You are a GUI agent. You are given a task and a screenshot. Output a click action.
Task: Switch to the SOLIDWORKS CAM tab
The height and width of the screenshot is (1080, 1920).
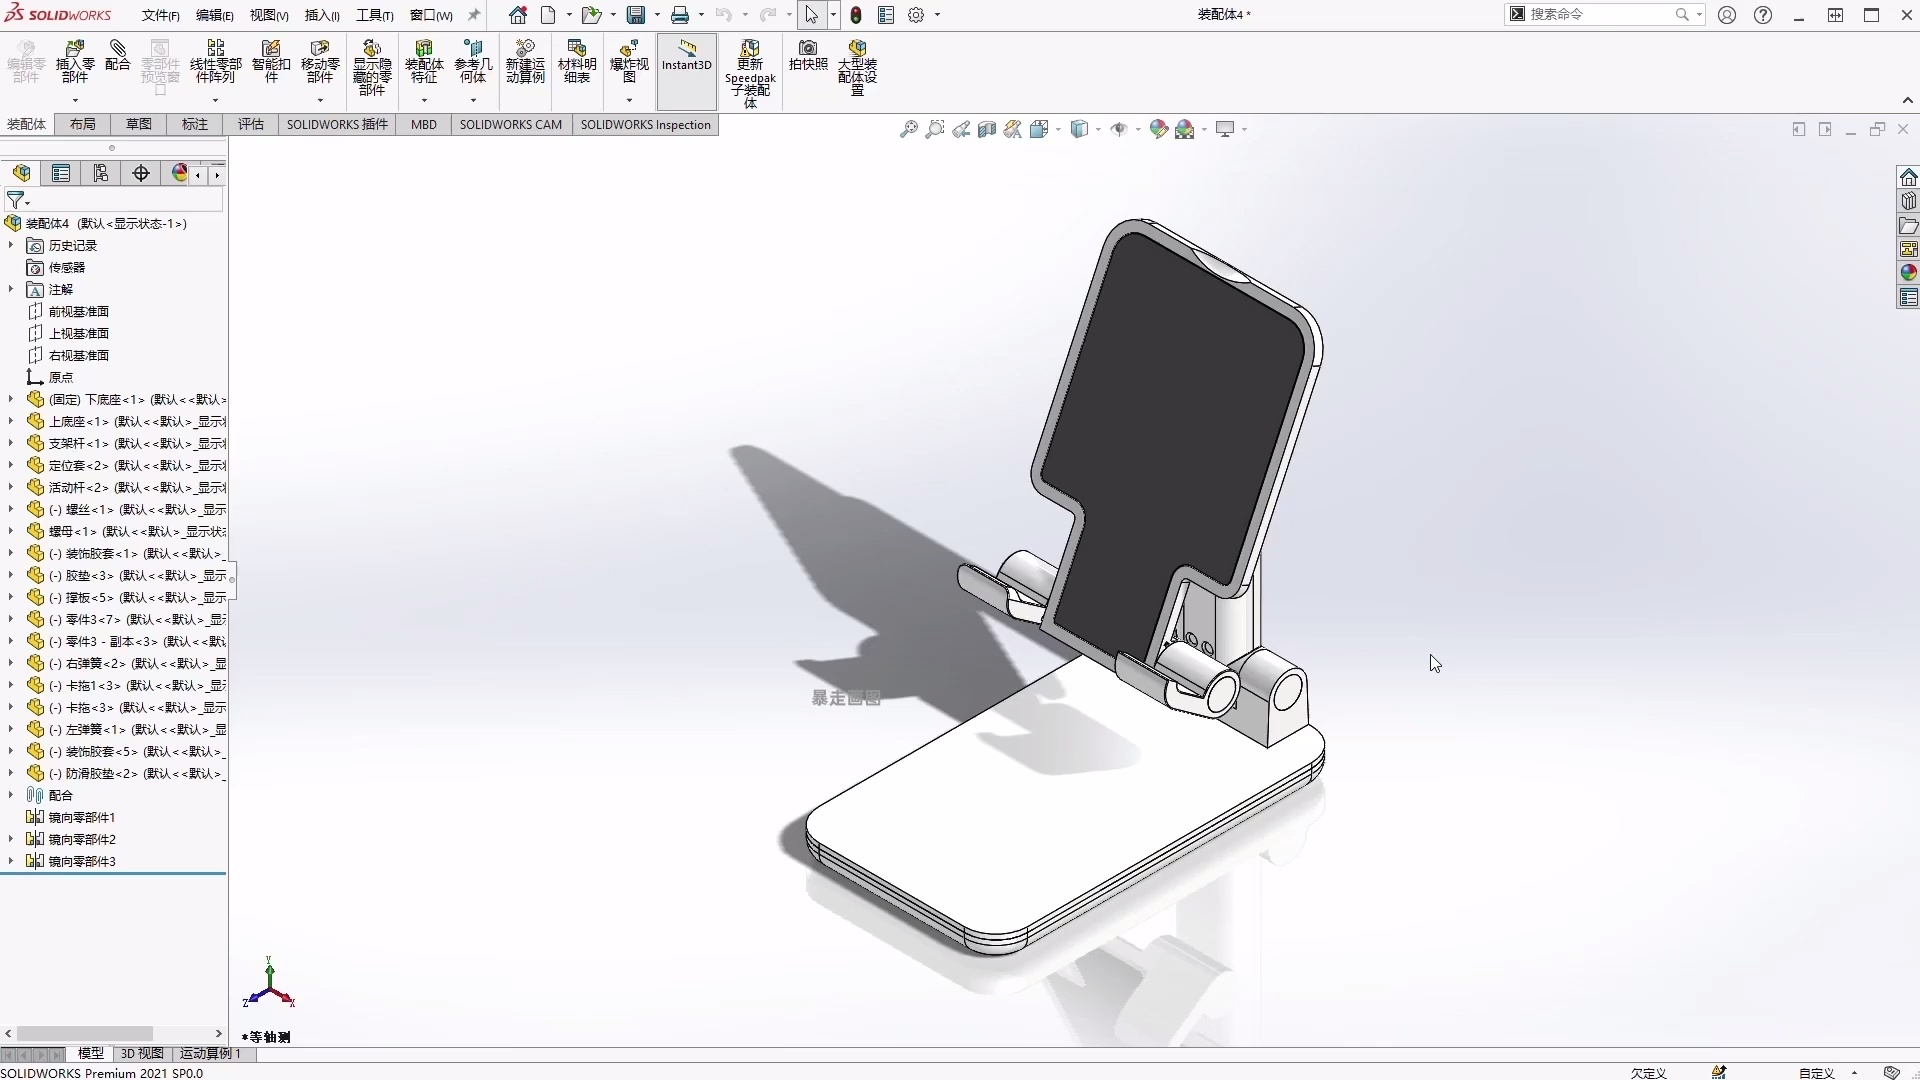pos(512,124)
